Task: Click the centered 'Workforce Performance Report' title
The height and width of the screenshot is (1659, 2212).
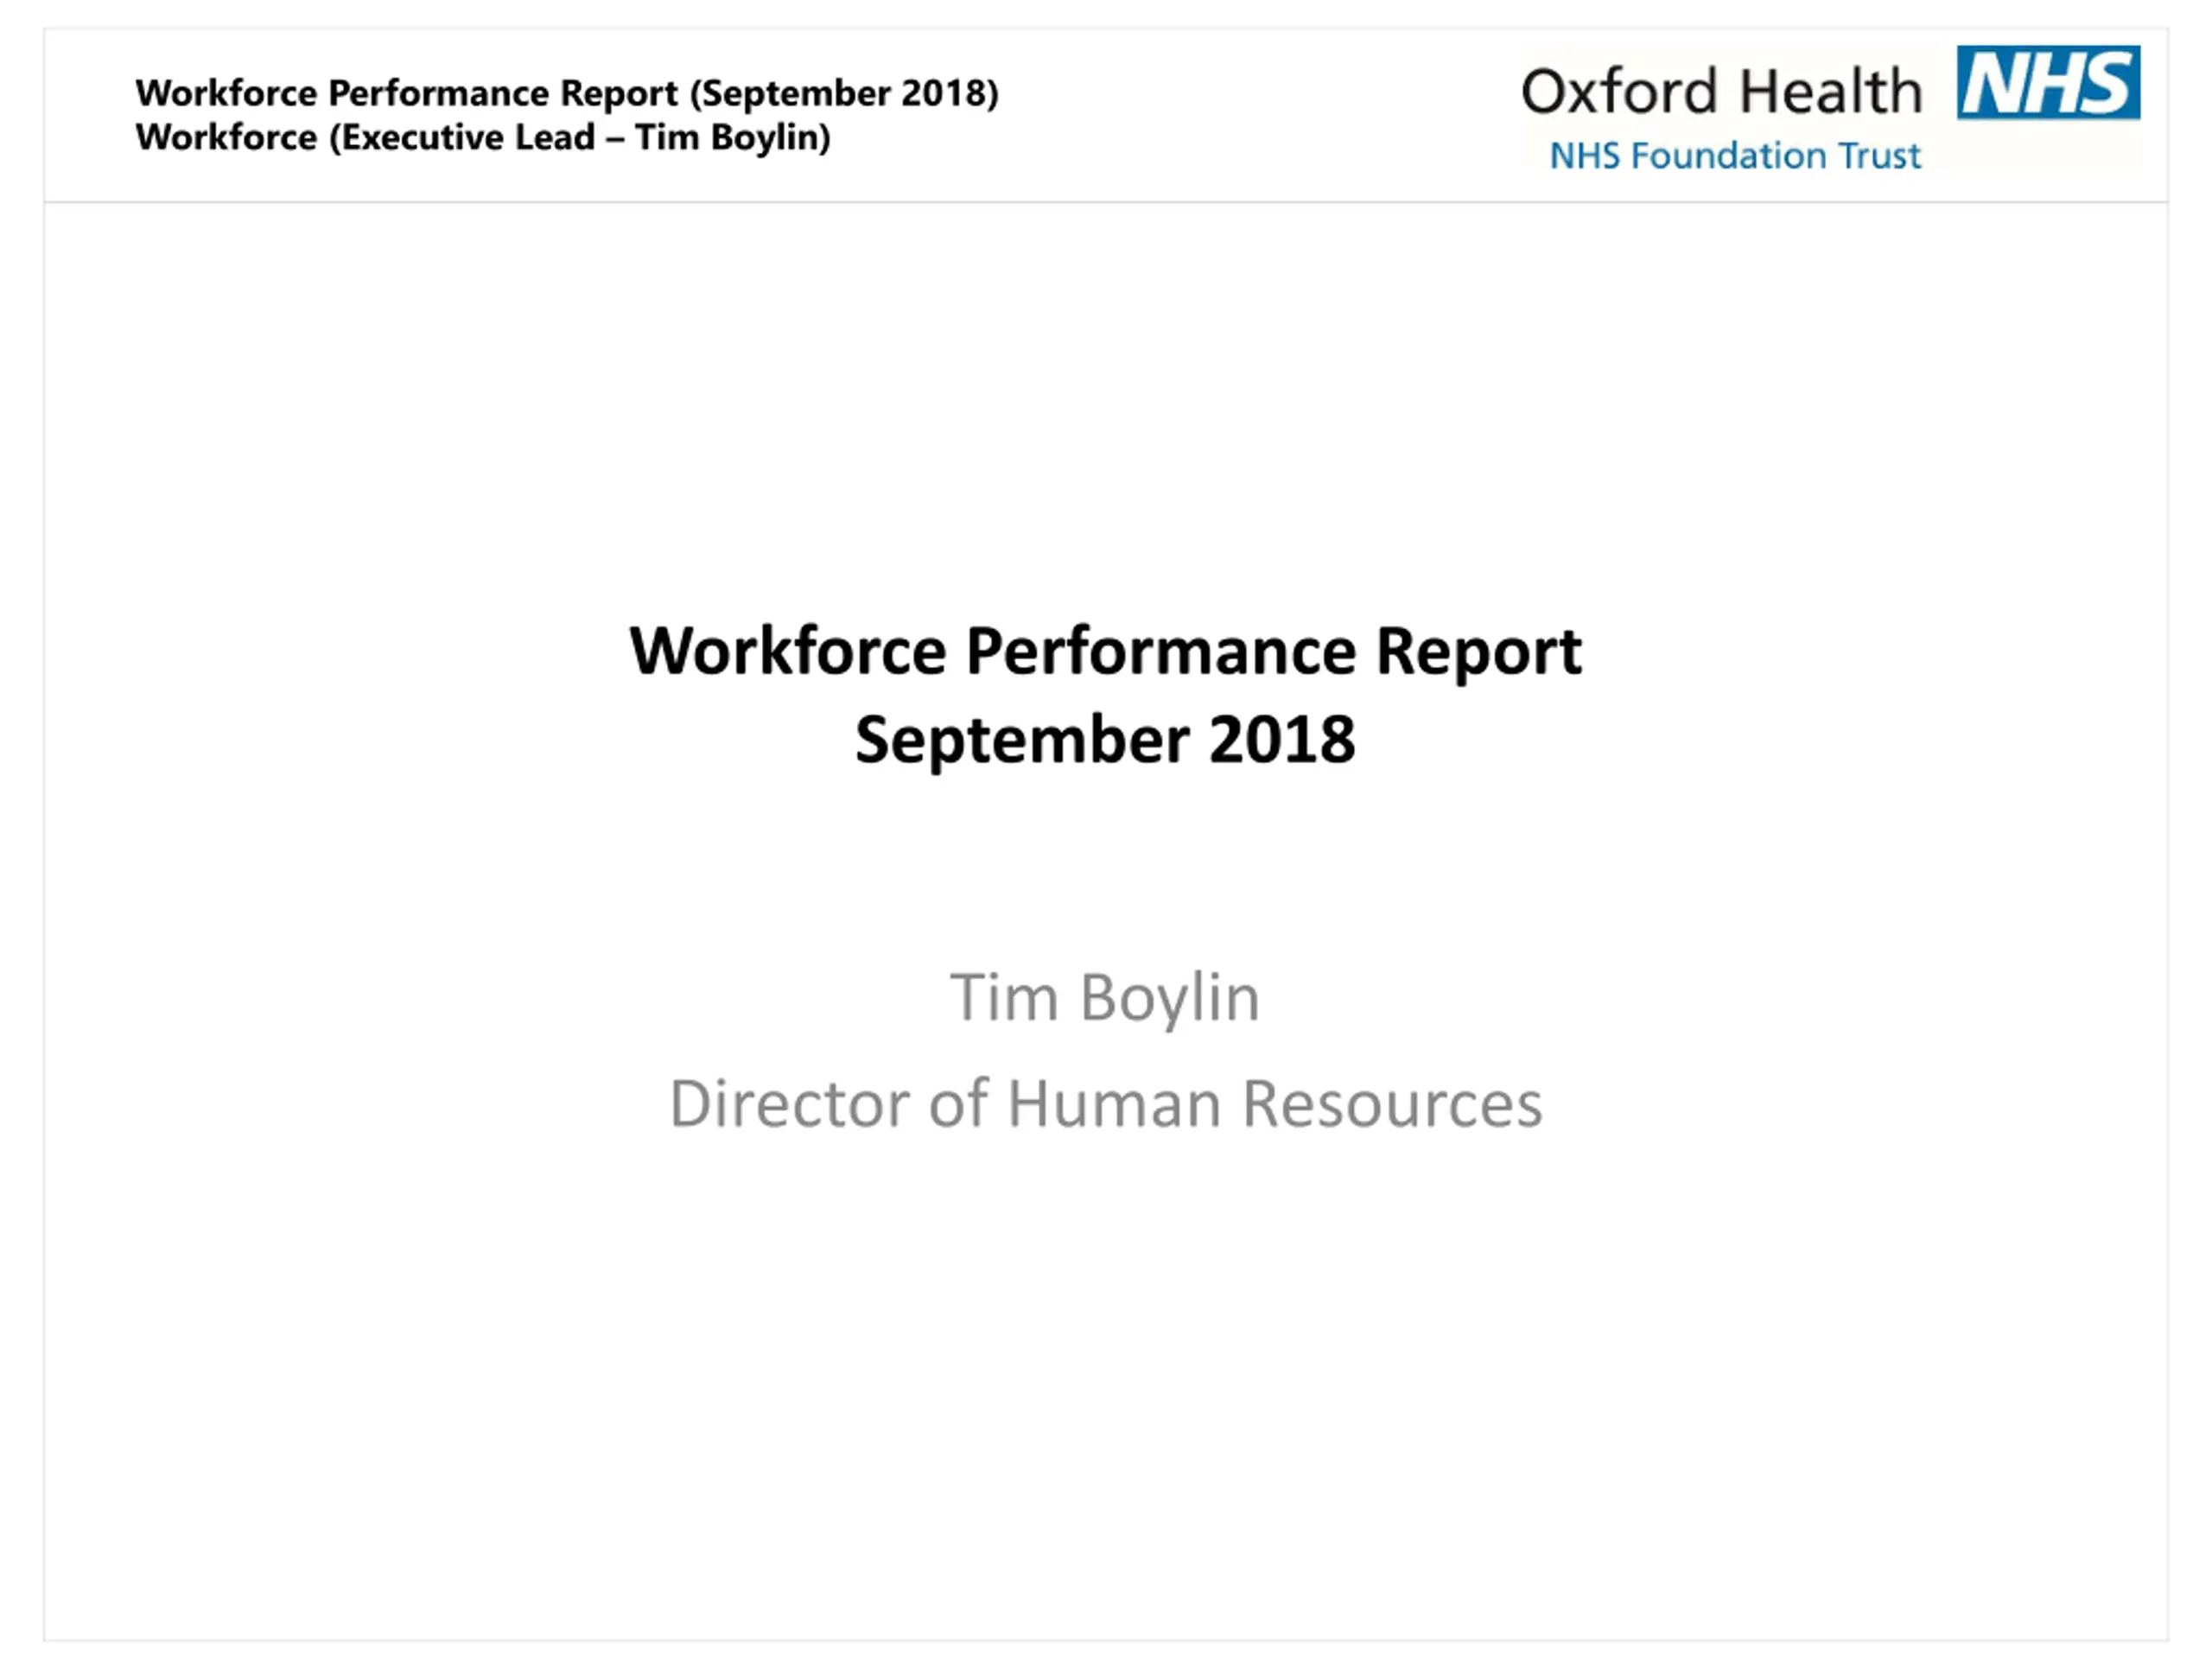Action: pos(1105,652)
